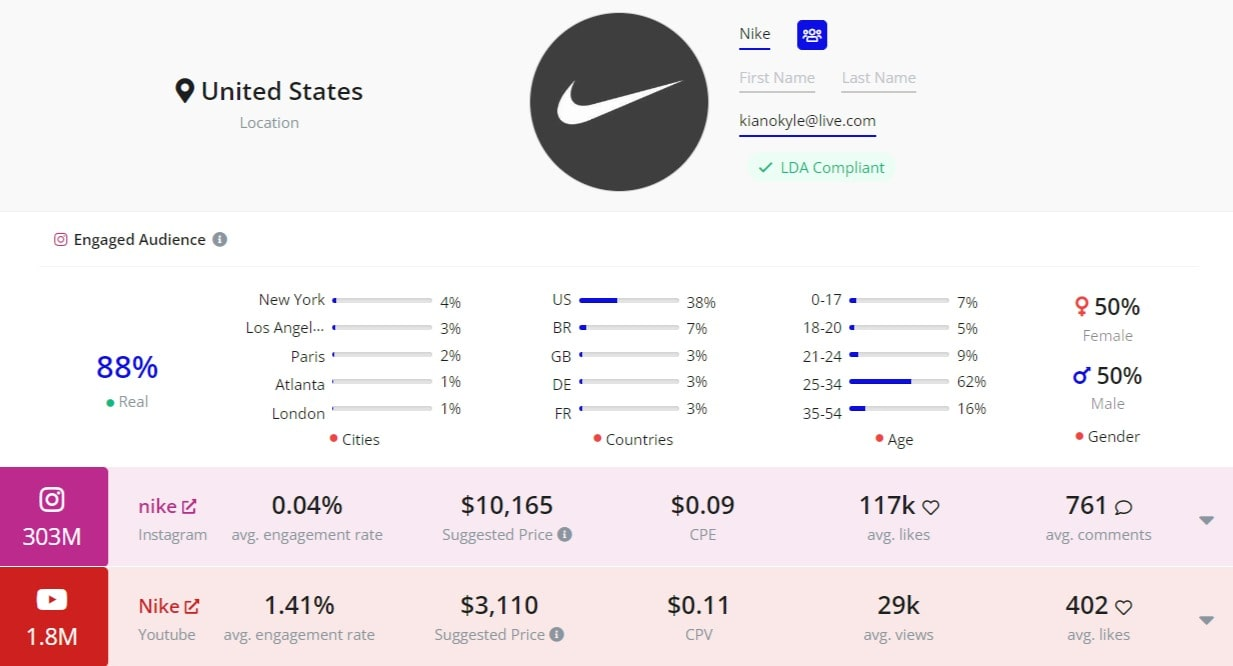Click Instagram Suggested Price info icon
The height and width of the screenshot is (666, 1233).
pos(565,535)
